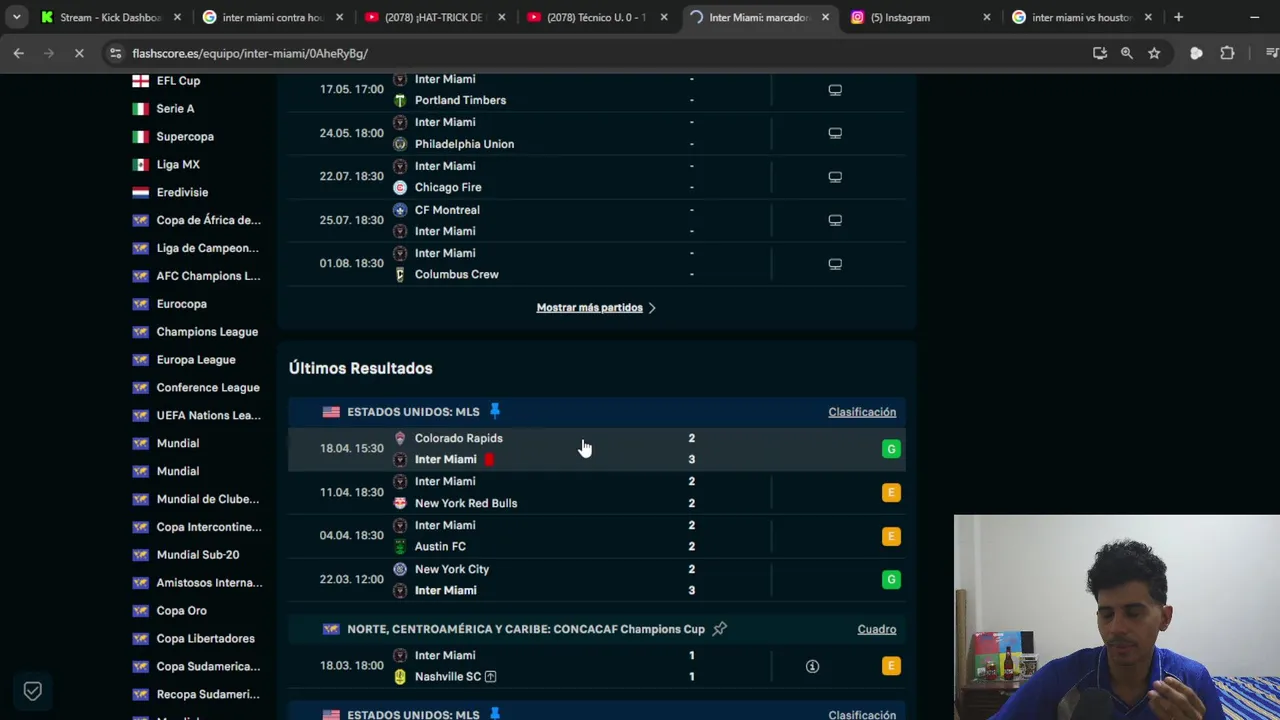Open TV info icon for Columbus Crew match

(835, 264)
